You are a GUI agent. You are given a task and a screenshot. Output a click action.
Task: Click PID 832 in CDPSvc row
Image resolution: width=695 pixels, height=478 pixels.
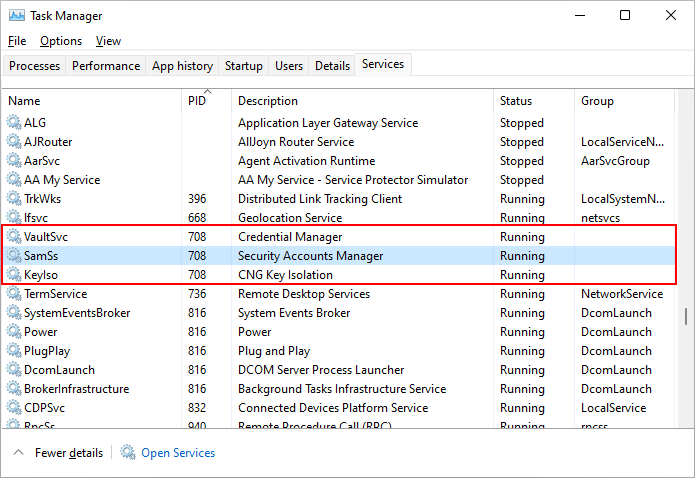tap(197, 408)
